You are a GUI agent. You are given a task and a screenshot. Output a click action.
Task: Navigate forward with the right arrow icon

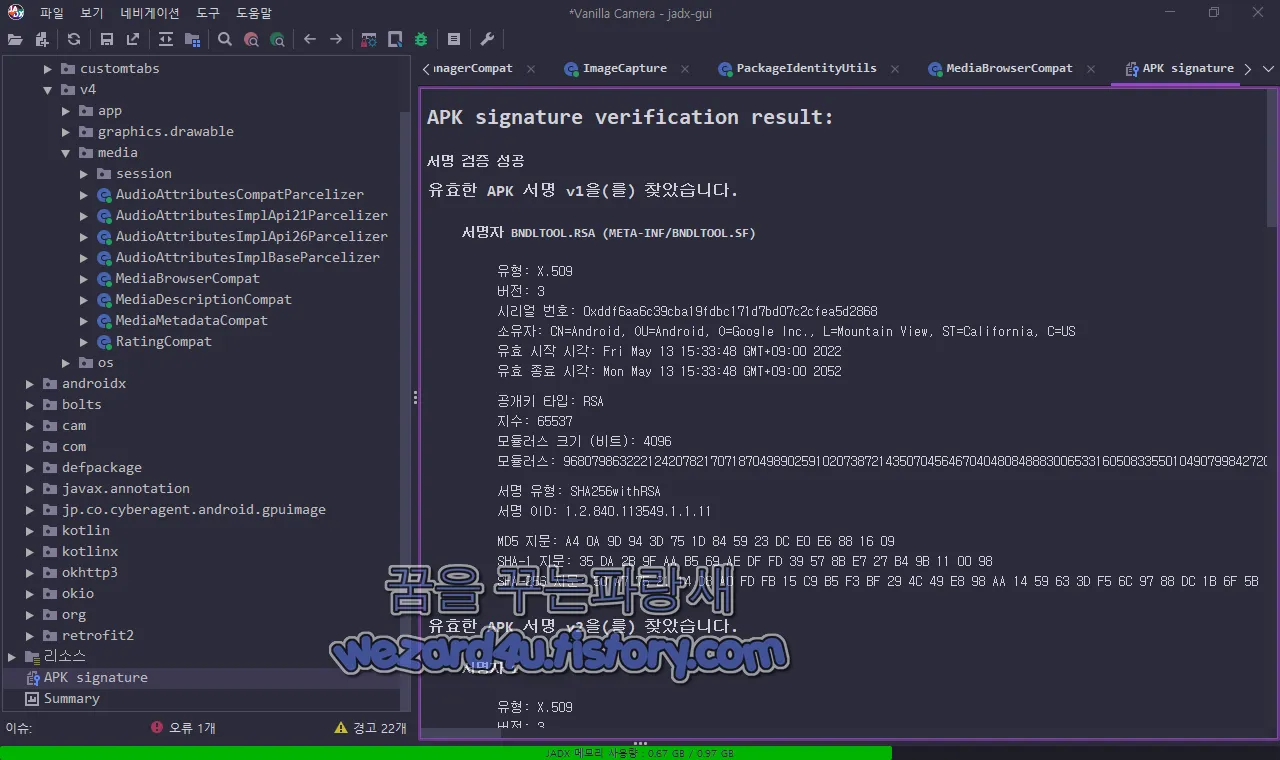click(336, 40)
